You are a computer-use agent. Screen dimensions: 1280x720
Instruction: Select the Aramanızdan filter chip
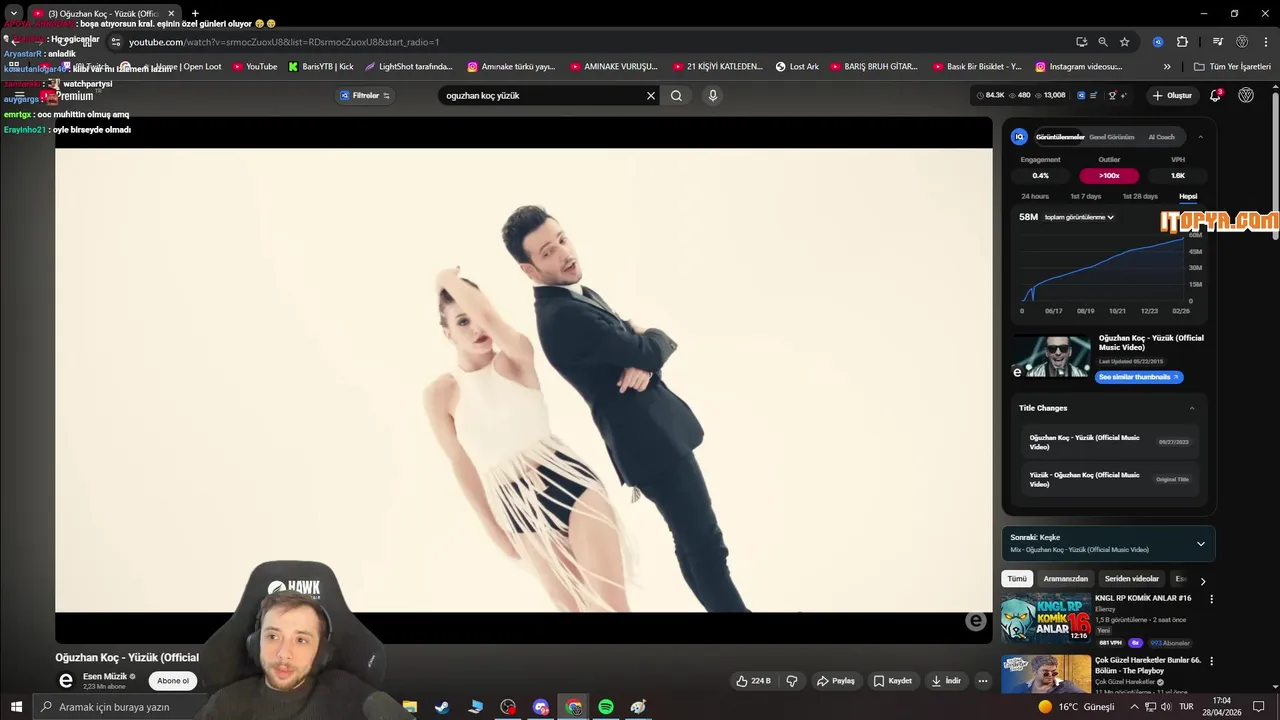[x=1066, y=579]
